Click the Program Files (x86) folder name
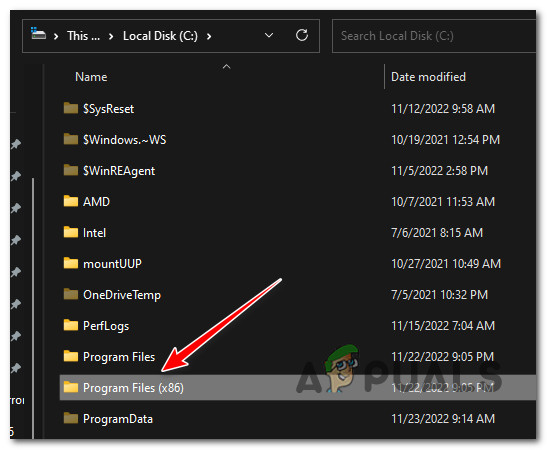This screenshot has width=547, height=450. click(x=133, y=388)
